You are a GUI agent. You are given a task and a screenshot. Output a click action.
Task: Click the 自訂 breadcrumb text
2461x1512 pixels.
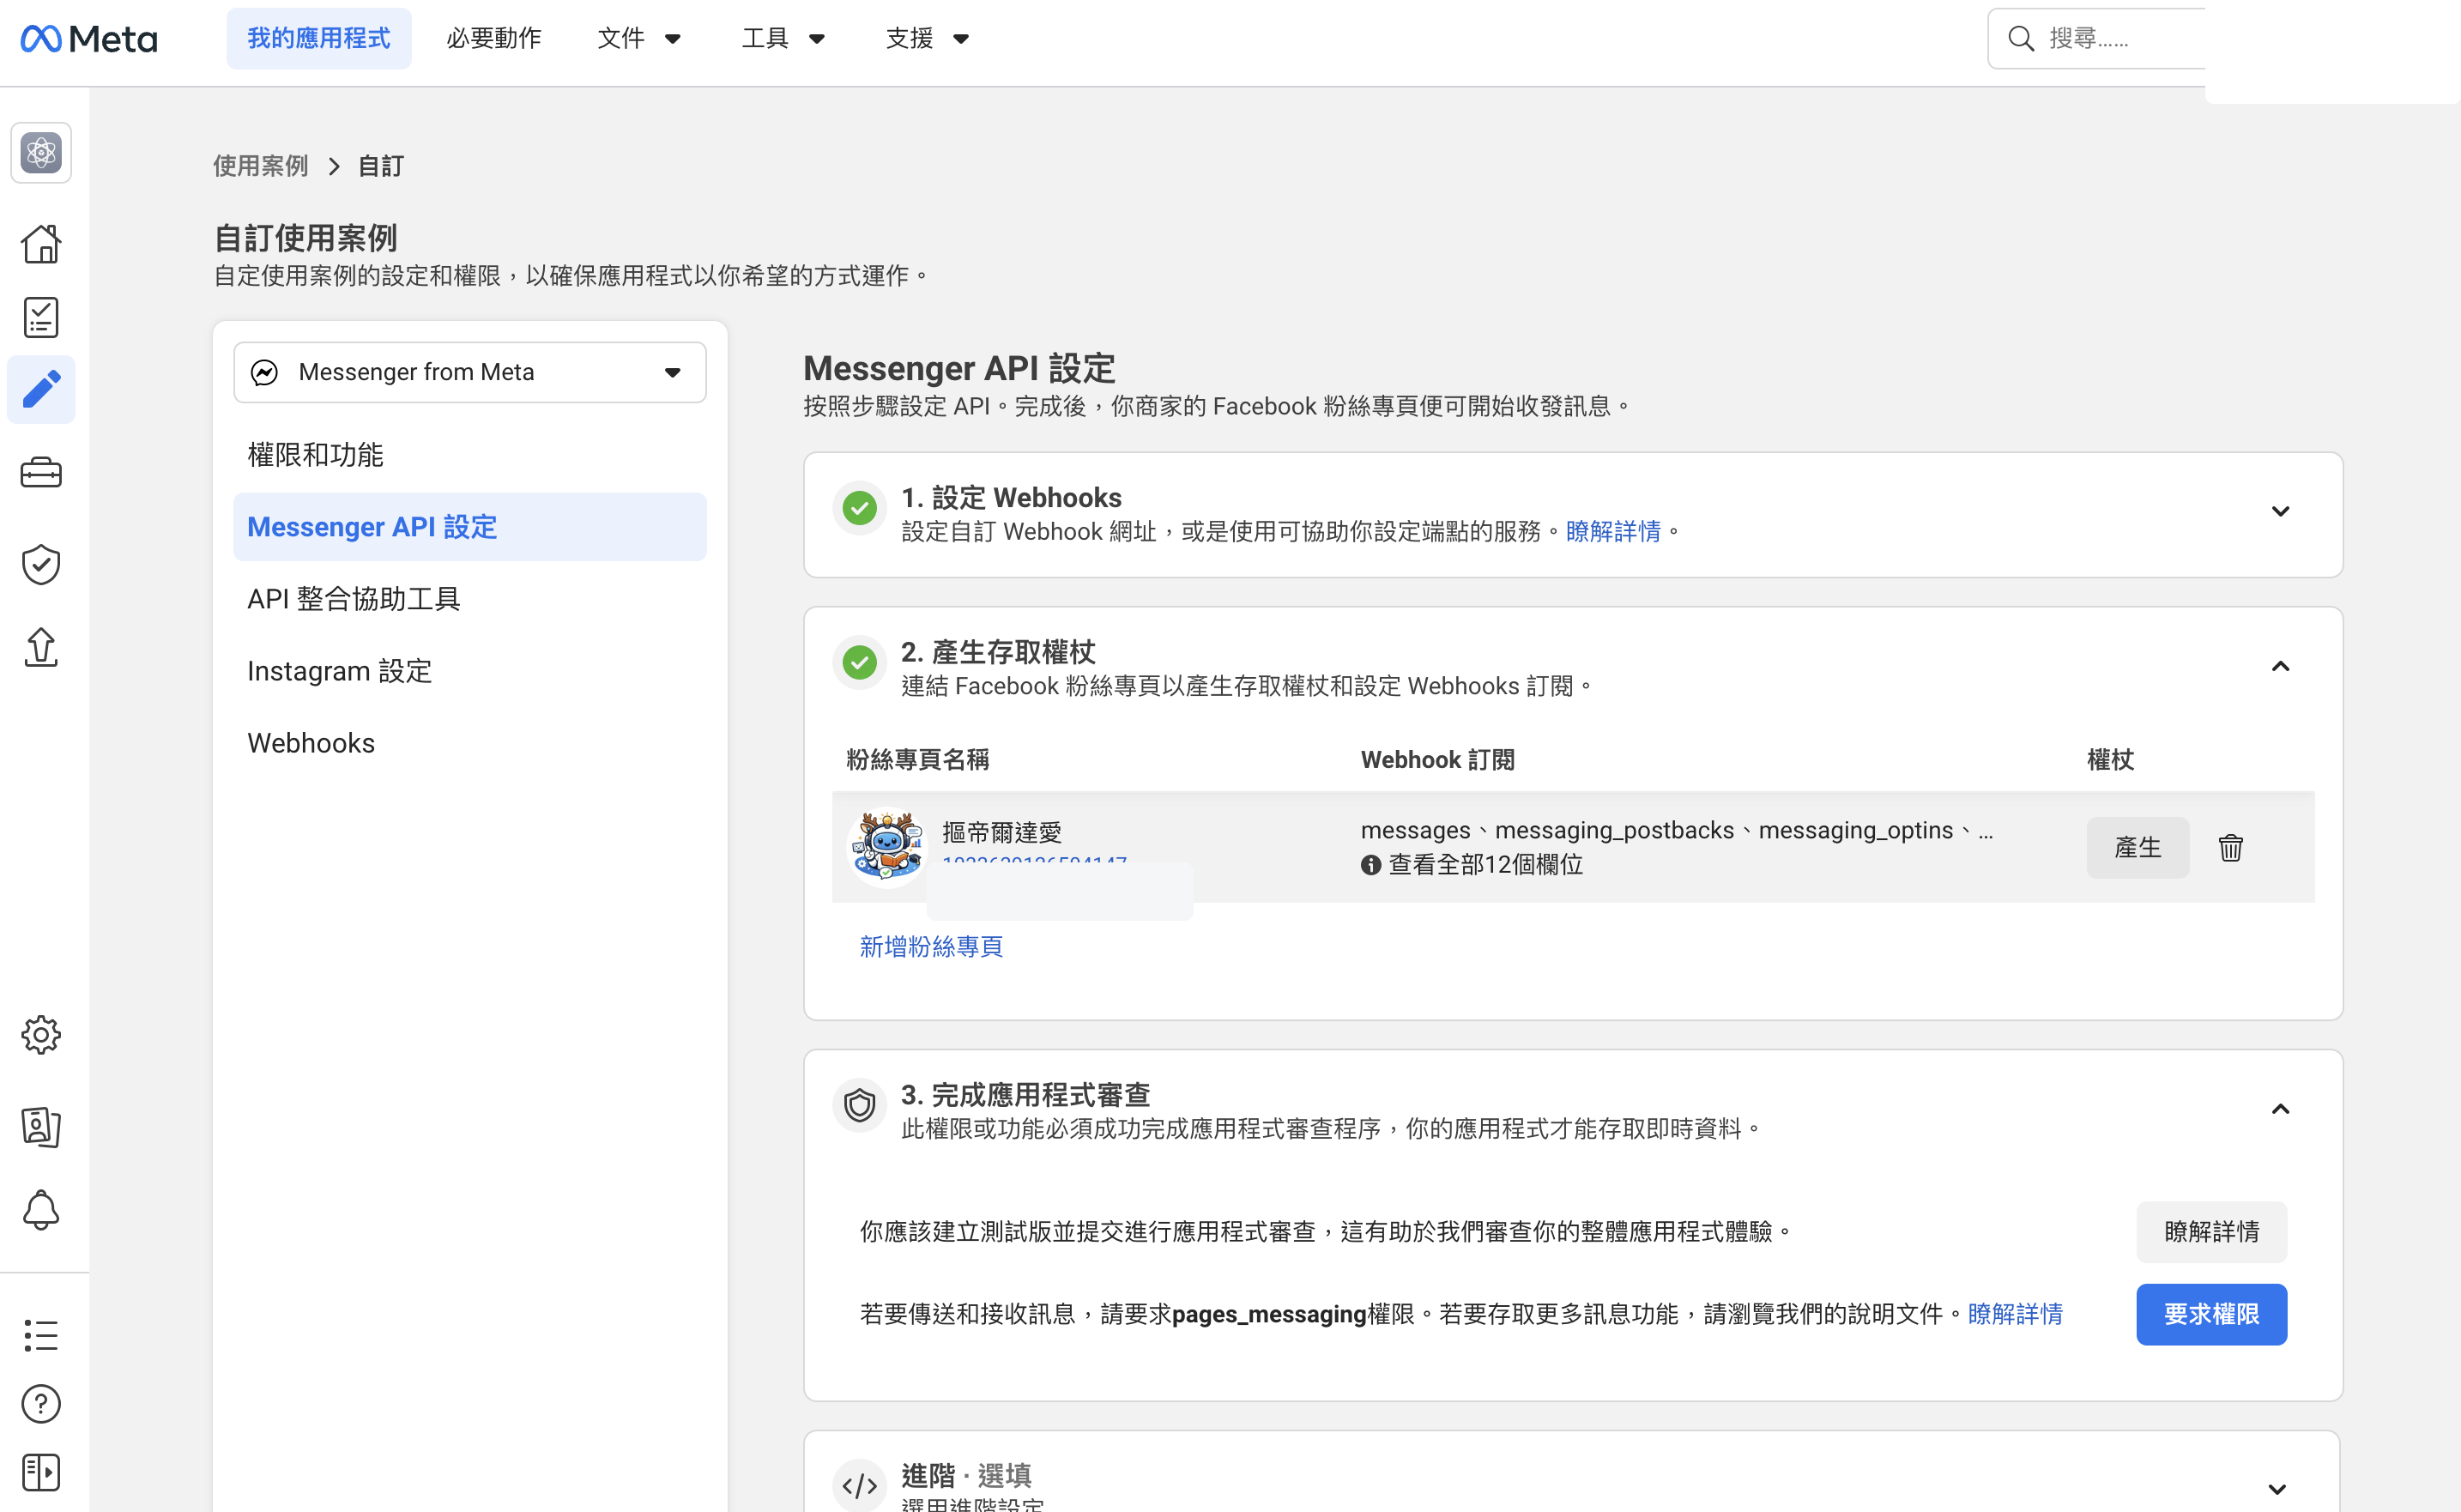click(x=381, y=165)
